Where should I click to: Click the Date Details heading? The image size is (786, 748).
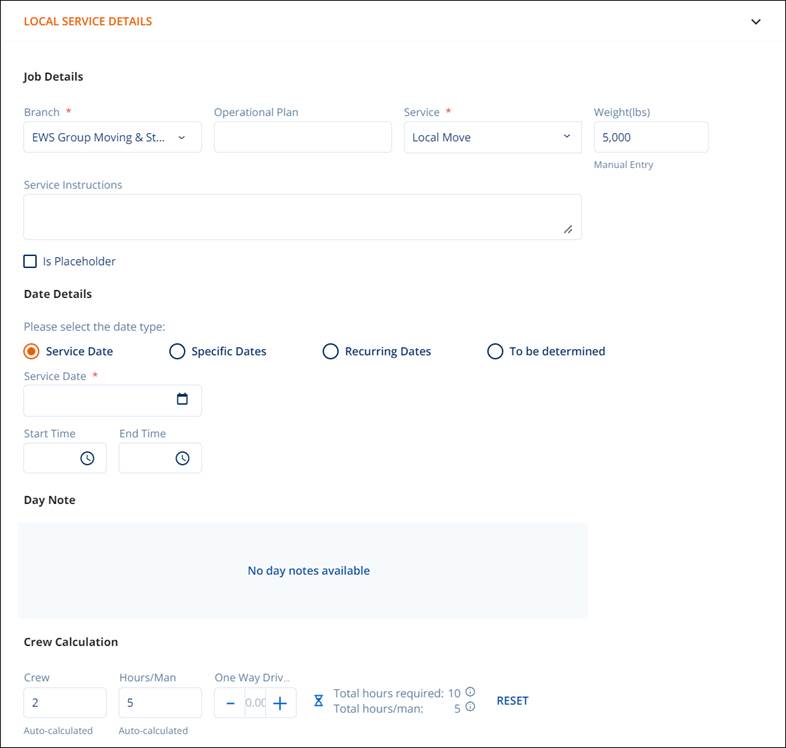[x=58, y=294]
